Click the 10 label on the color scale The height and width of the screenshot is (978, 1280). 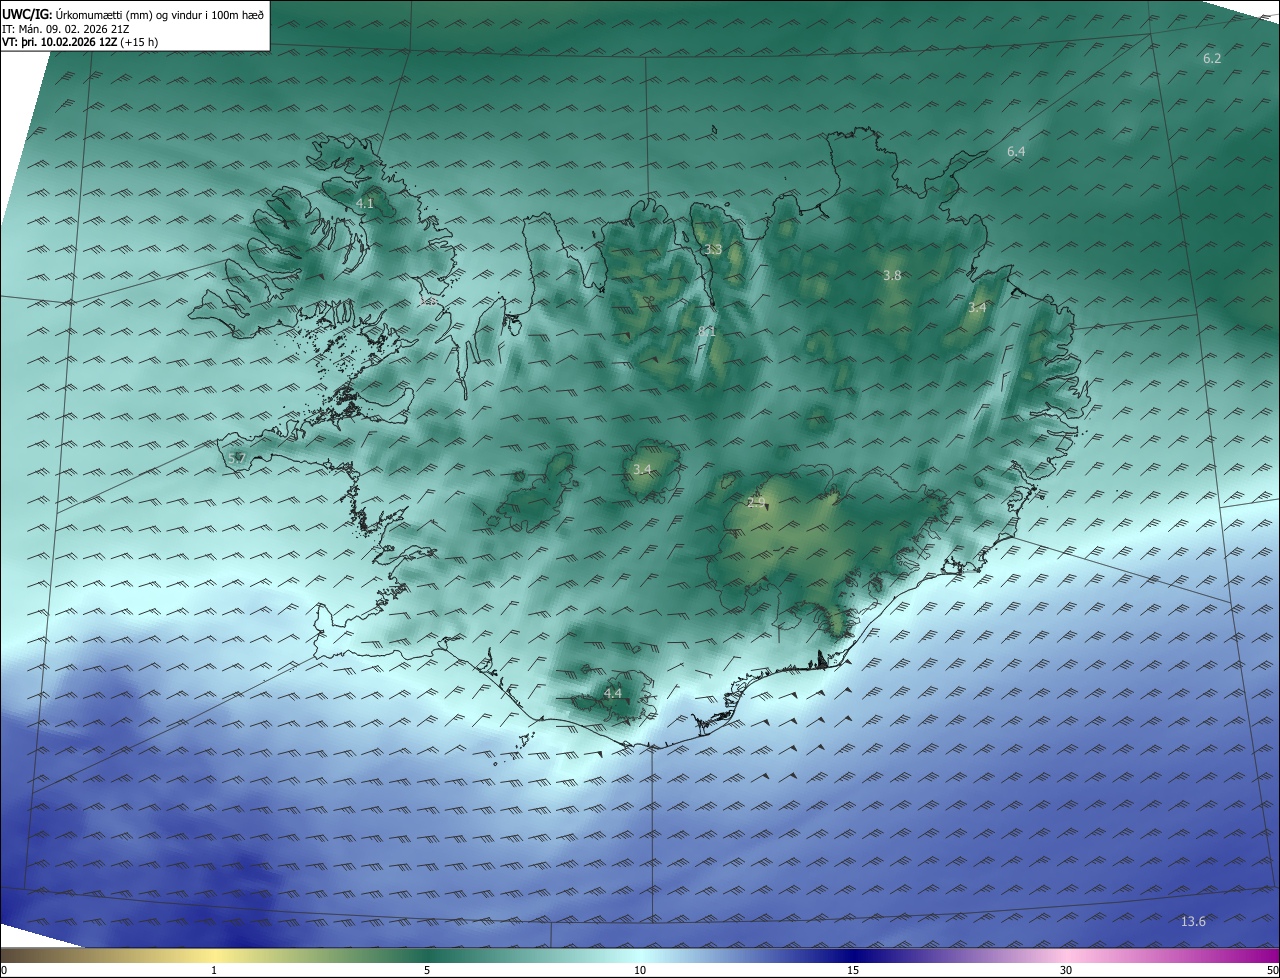coord(640,970)
